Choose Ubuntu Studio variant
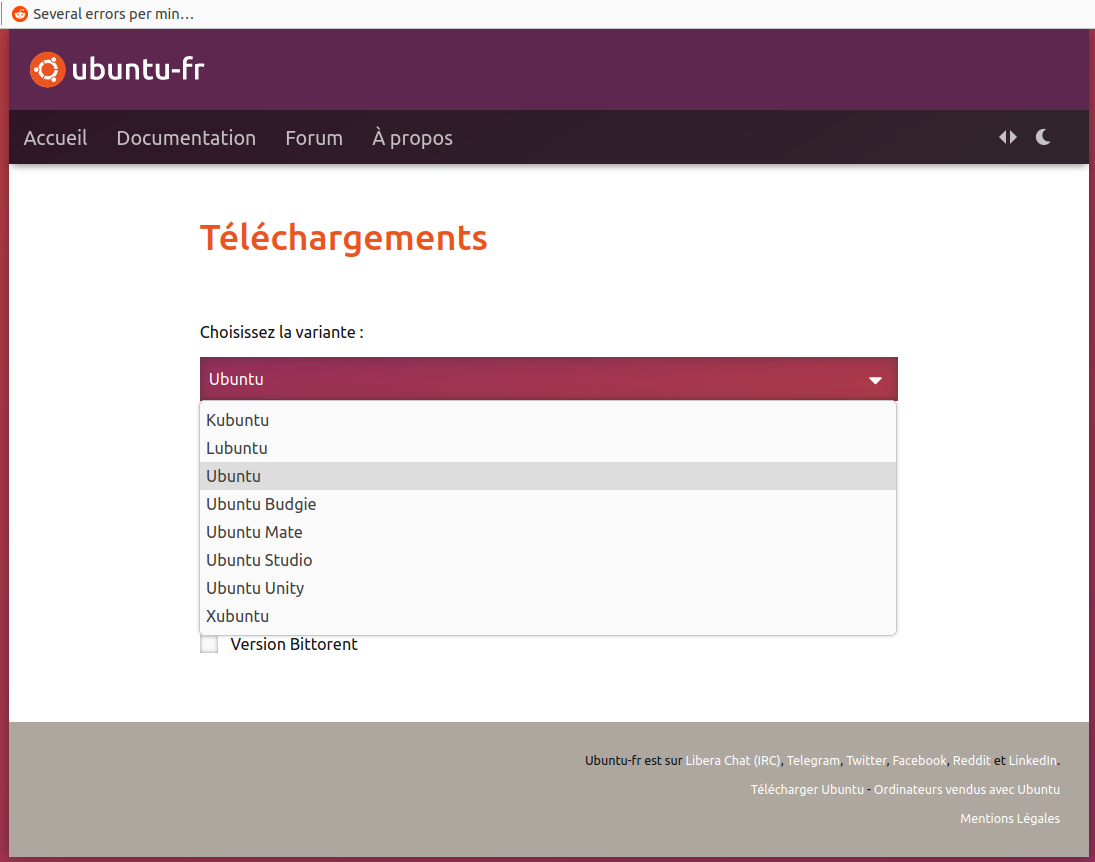1095x862 pixels. click(x=548, y=560)
